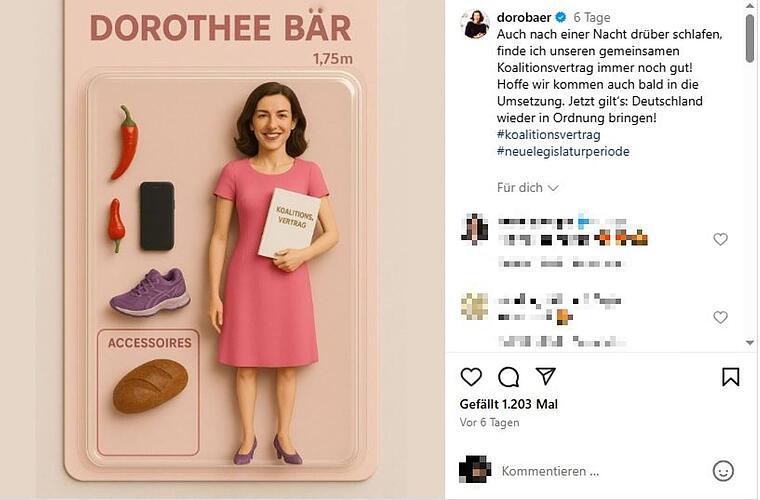Open dorobaer's profile picture
The width and height of the screenshot is (760, 500).
coord(476,24)
